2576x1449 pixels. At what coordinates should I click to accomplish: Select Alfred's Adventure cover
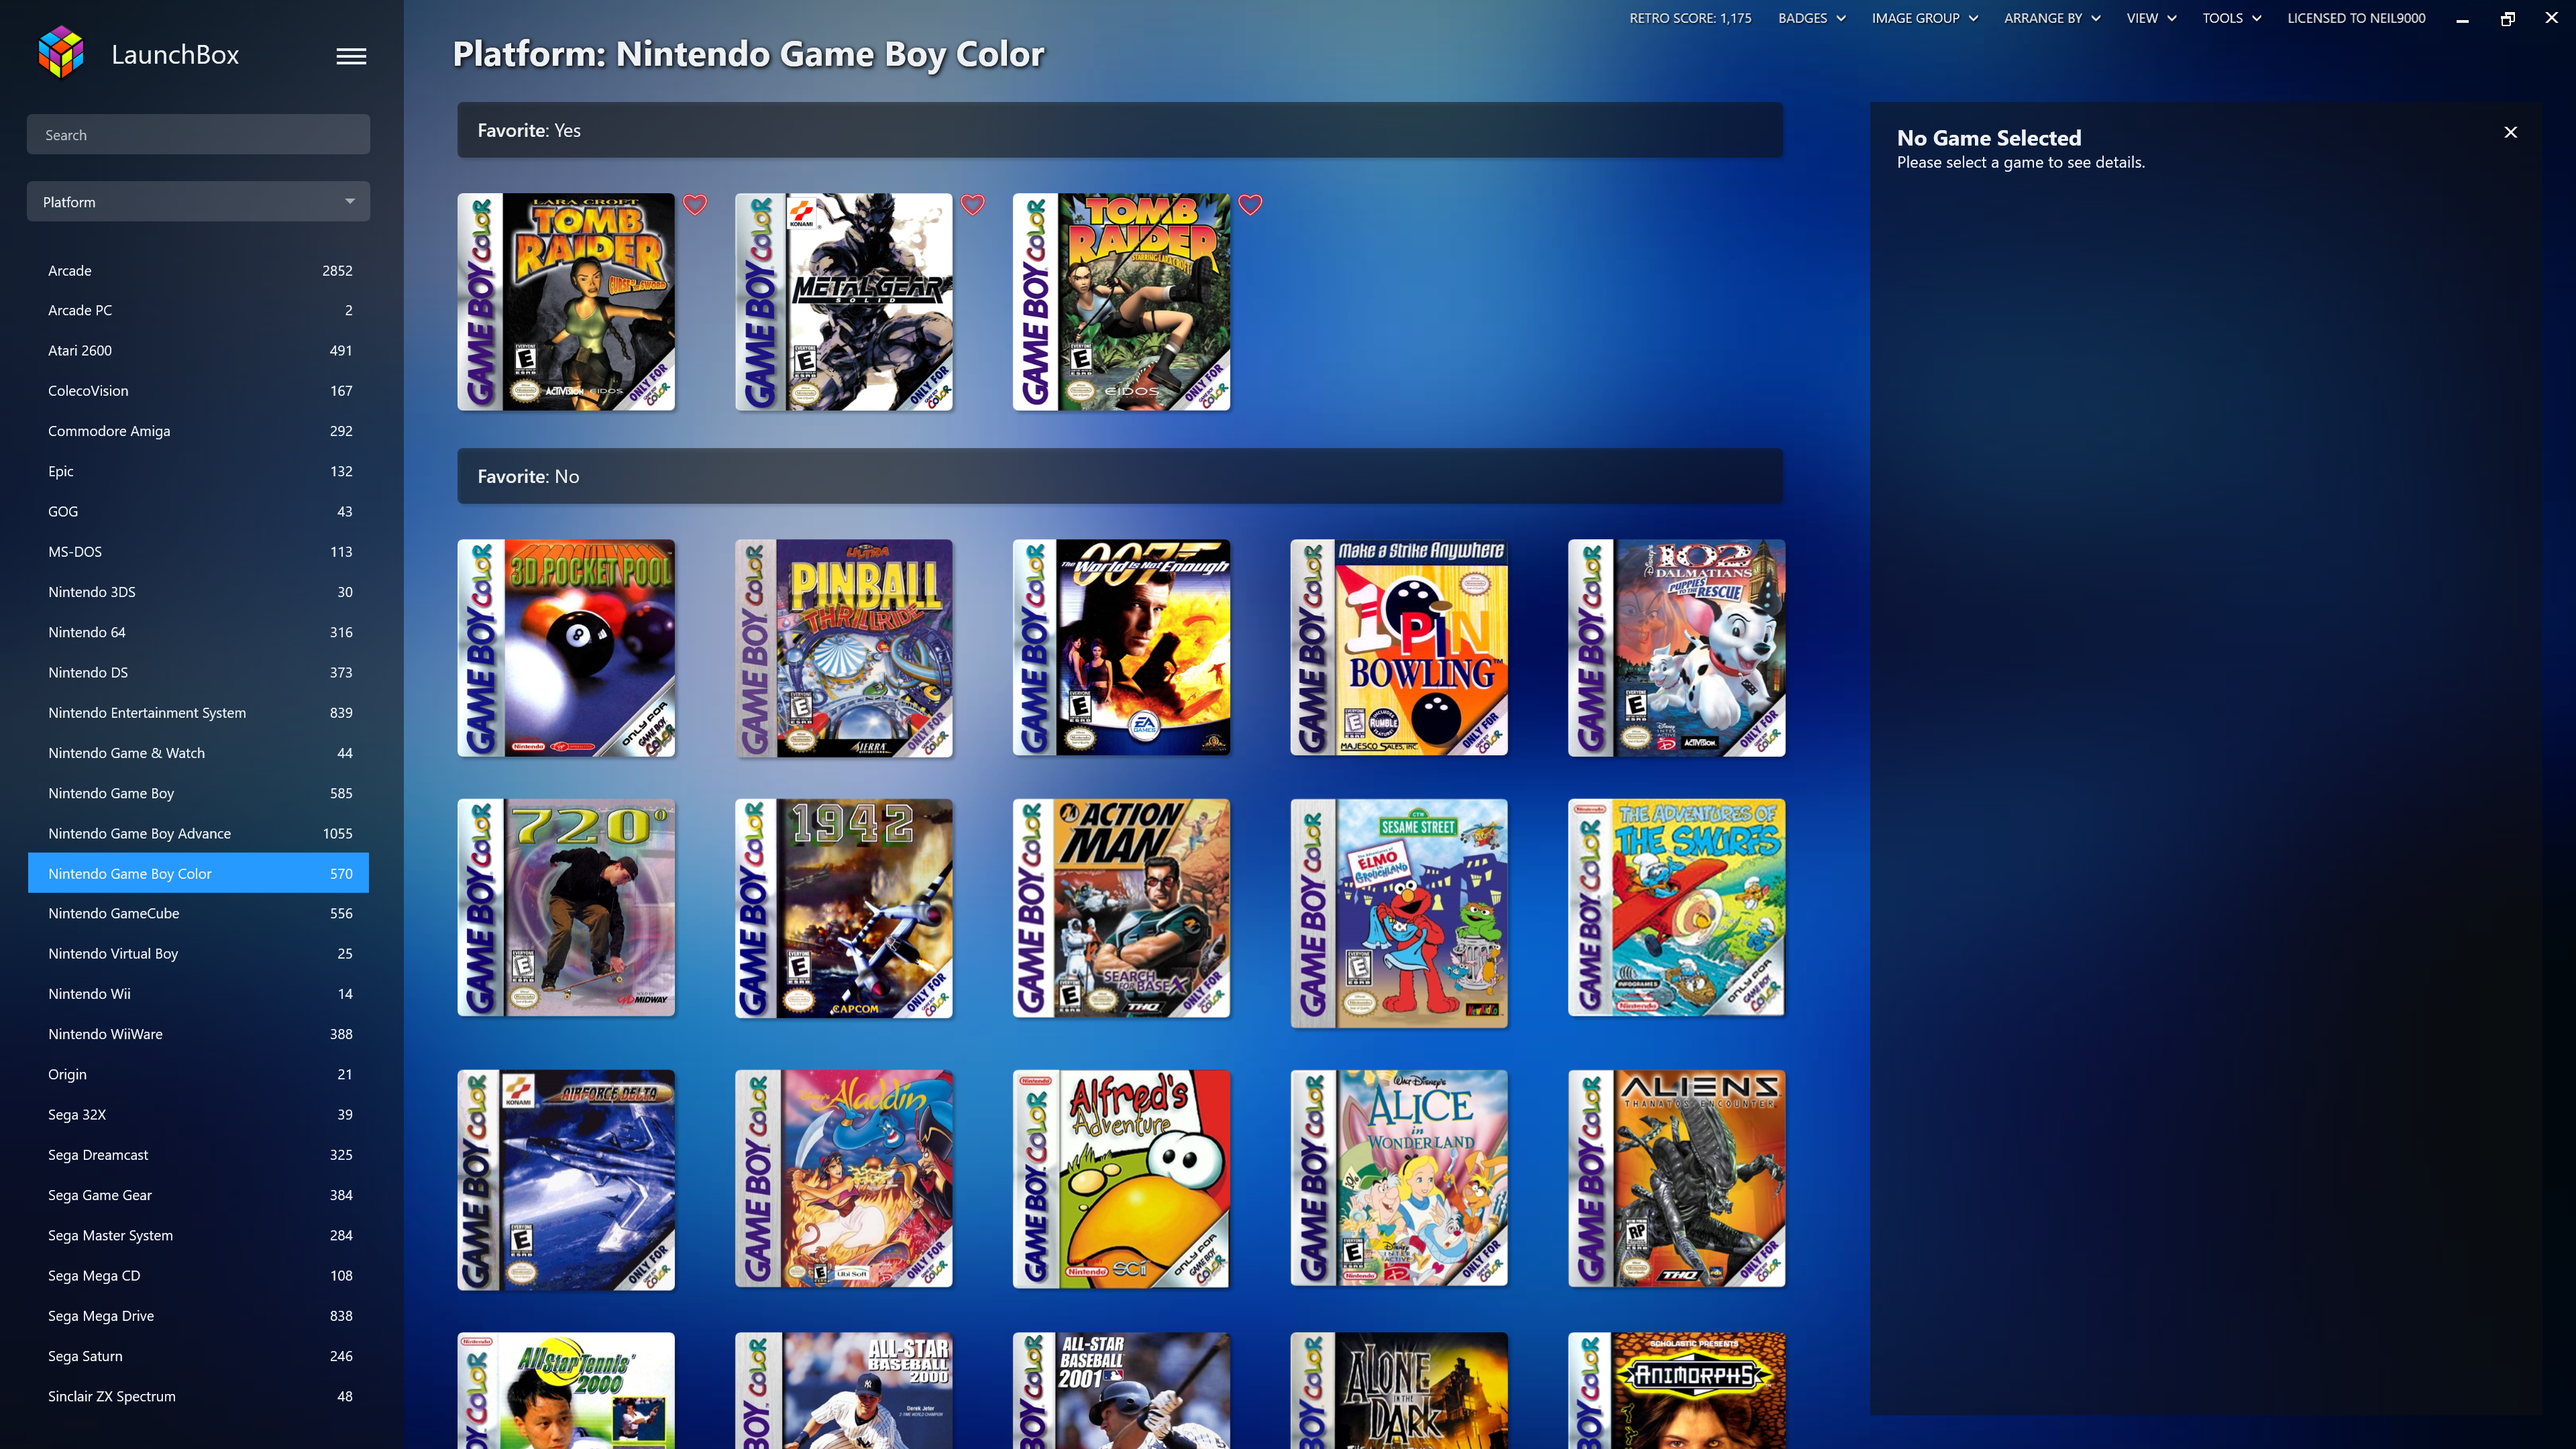pos(1121,1179)
